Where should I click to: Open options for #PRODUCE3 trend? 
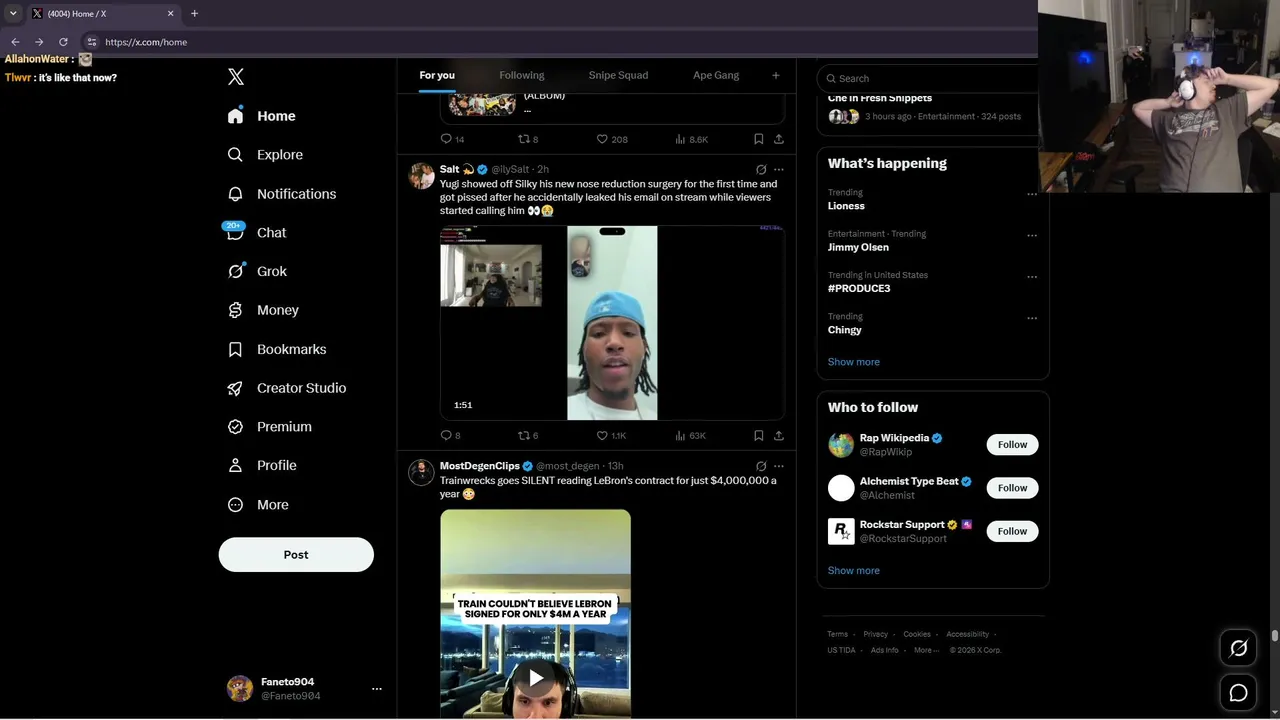1032,277
